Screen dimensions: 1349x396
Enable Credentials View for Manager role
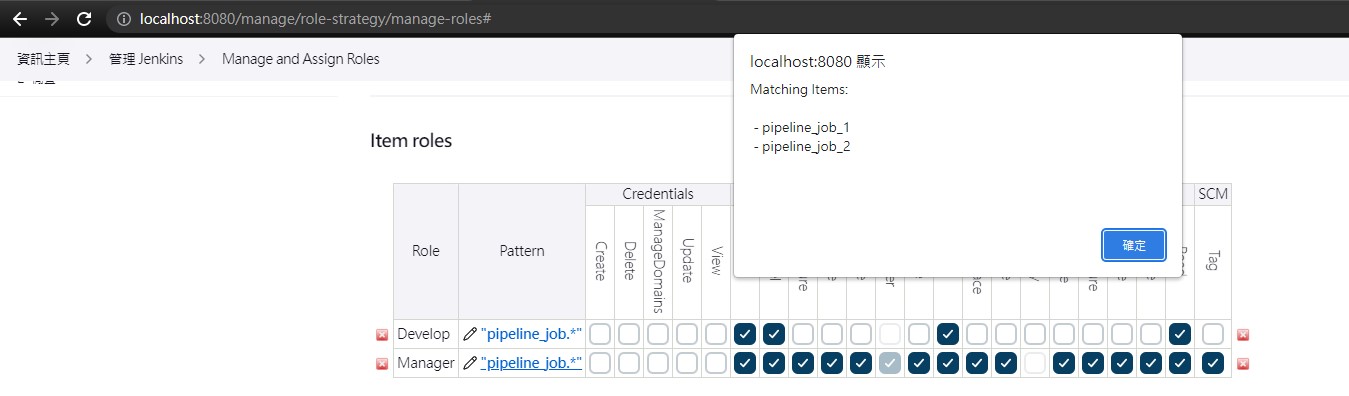click(x=716, y=363)
